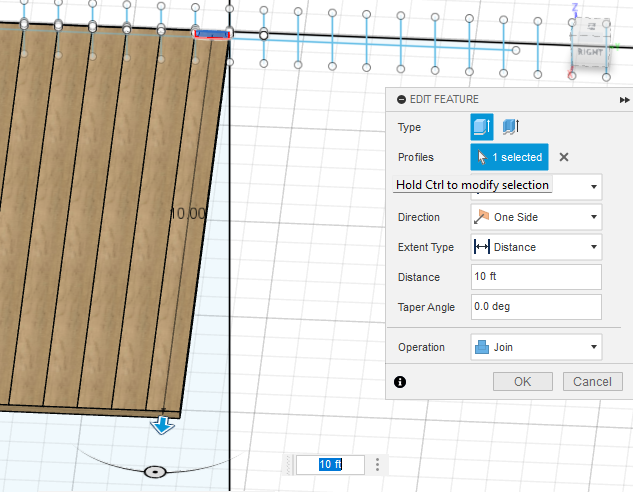Clear profile selection with the X
The width and height of the screenshot is (633, 492).
564,157
